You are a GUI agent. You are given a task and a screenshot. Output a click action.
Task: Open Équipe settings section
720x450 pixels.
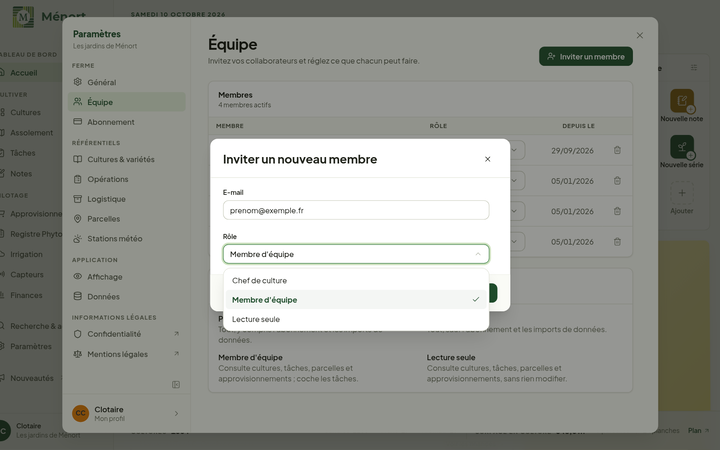point(127,102)
